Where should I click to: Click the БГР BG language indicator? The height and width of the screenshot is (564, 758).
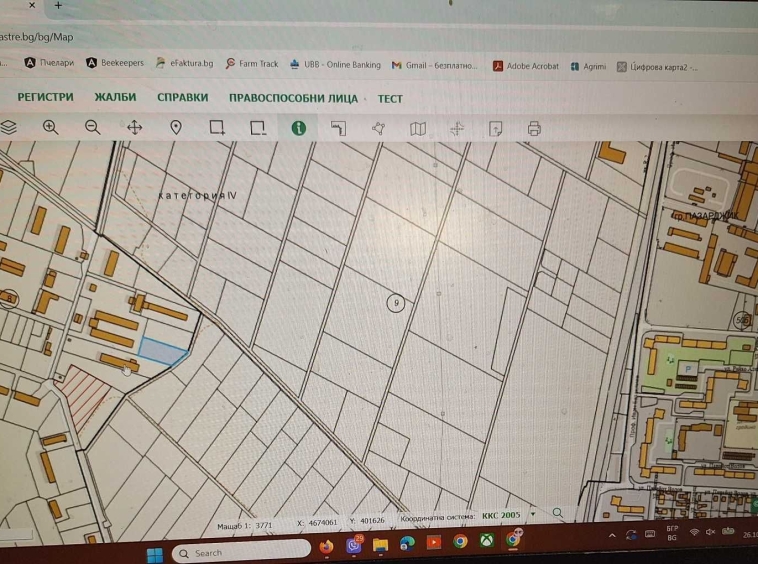point(672,533)
